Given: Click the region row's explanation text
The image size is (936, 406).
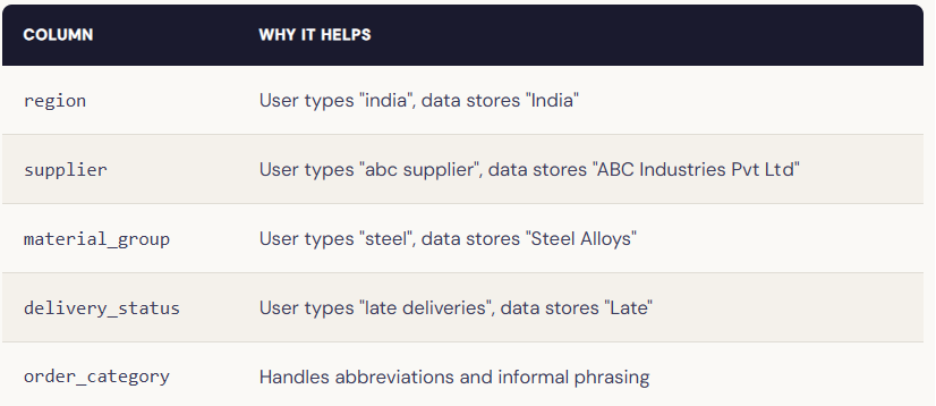Looking at the screenshot, I should tap(418, 101).
